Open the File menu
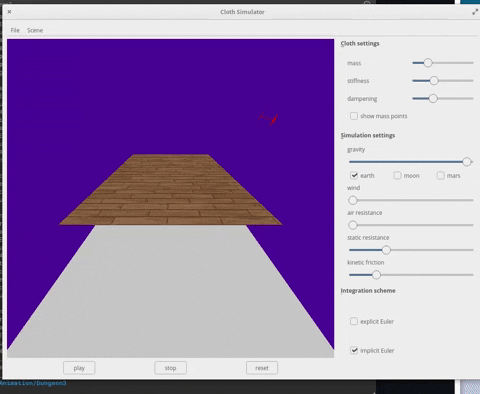Image resolution: width=480 pixels, height=394 pixels. click(15, 30)
